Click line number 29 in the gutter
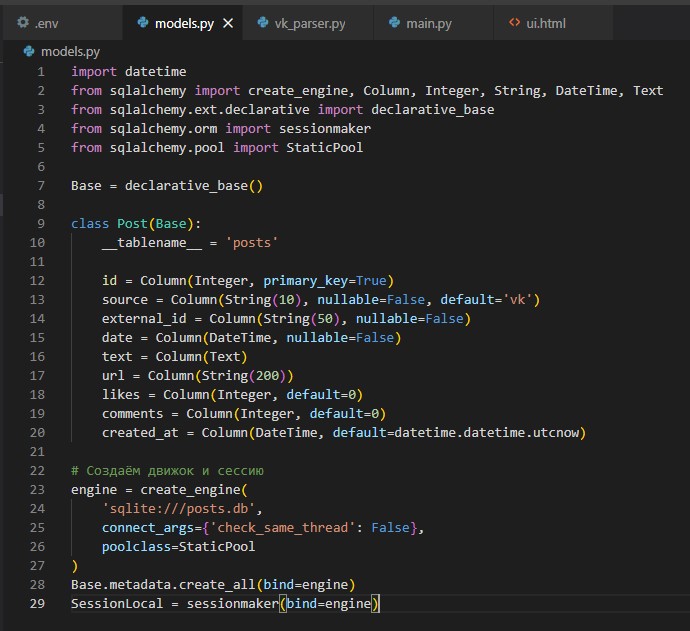This screenshot has width=690, height=631. point(37,603)
